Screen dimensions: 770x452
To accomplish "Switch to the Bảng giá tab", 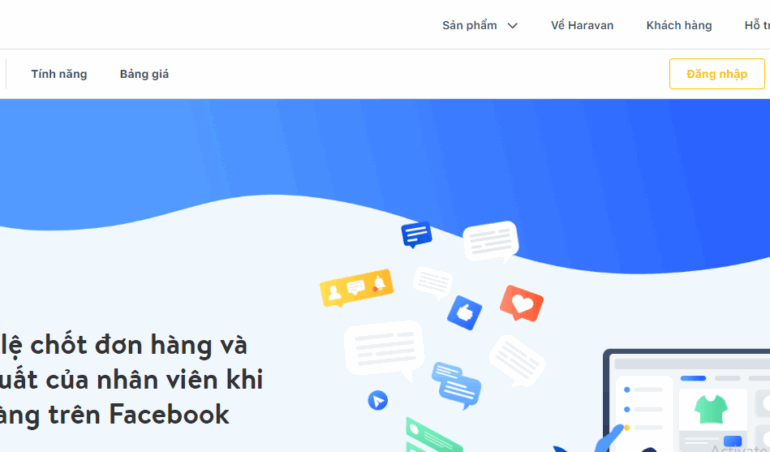I will coord(144,74).
